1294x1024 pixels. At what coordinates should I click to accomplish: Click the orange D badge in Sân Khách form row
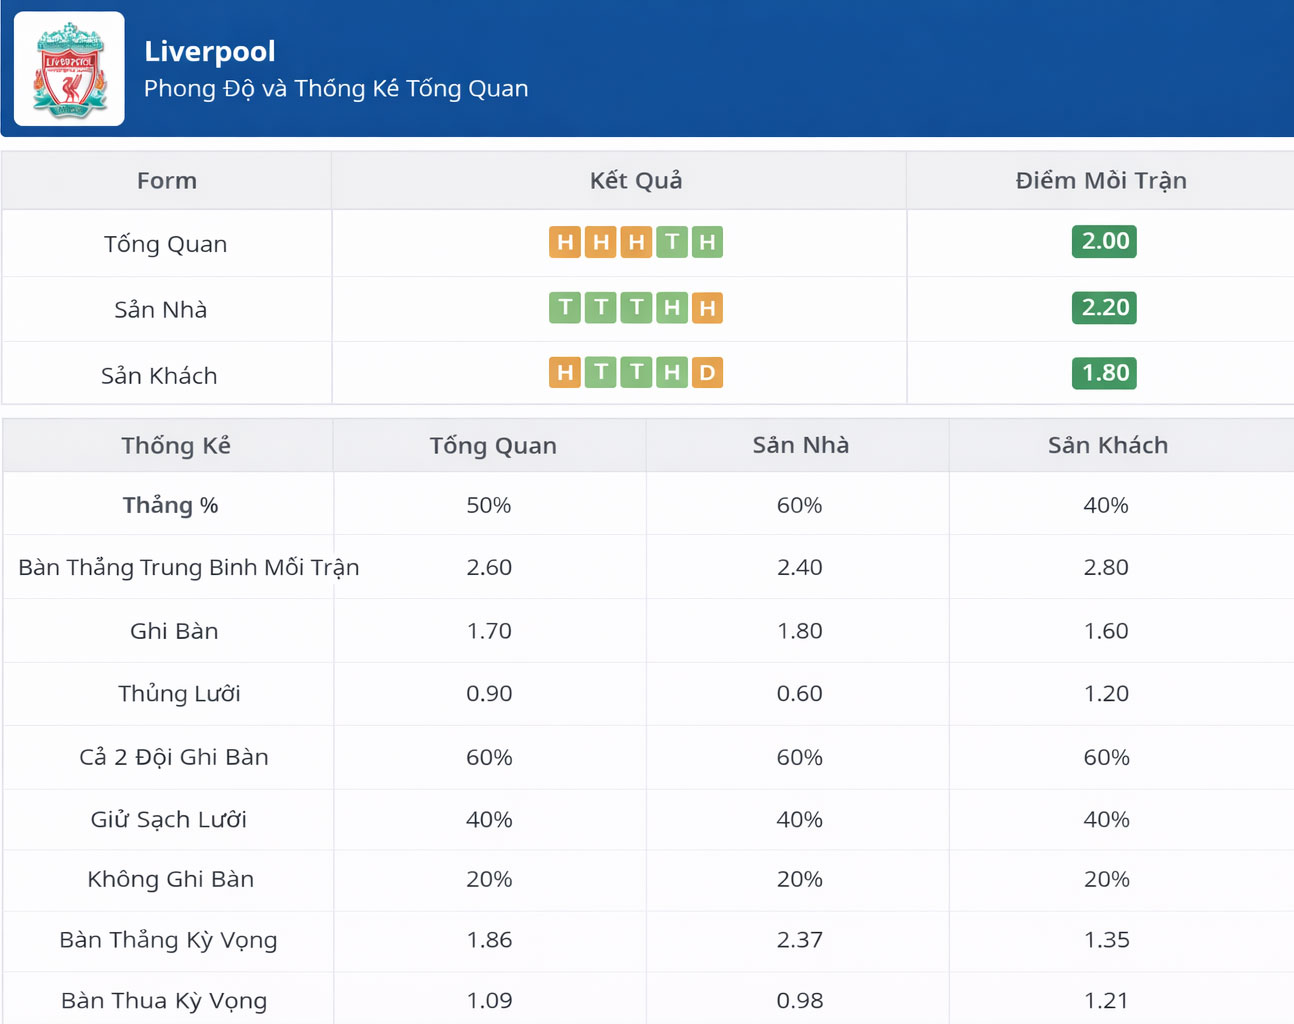point(707,373)
